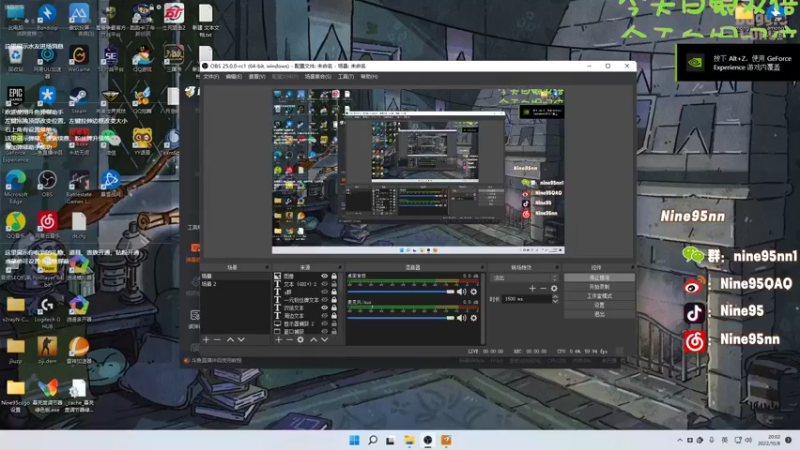Toggle the lock on the q群 source
The height and width of the screenshot is (450, 800).
(334, 292)
